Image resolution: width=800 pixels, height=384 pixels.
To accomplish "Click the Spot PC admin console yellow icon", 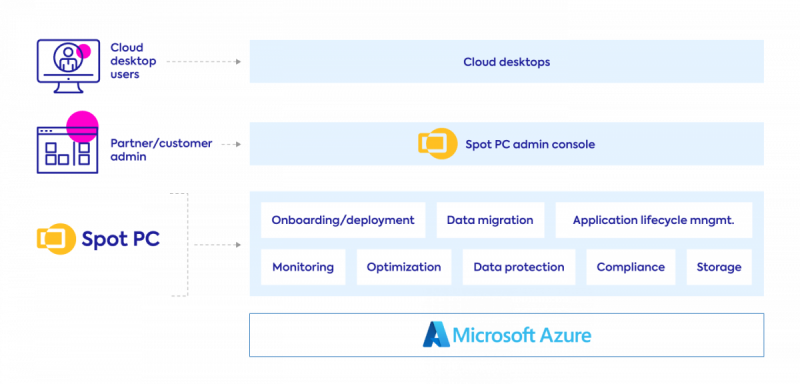I will pos(437,143).
